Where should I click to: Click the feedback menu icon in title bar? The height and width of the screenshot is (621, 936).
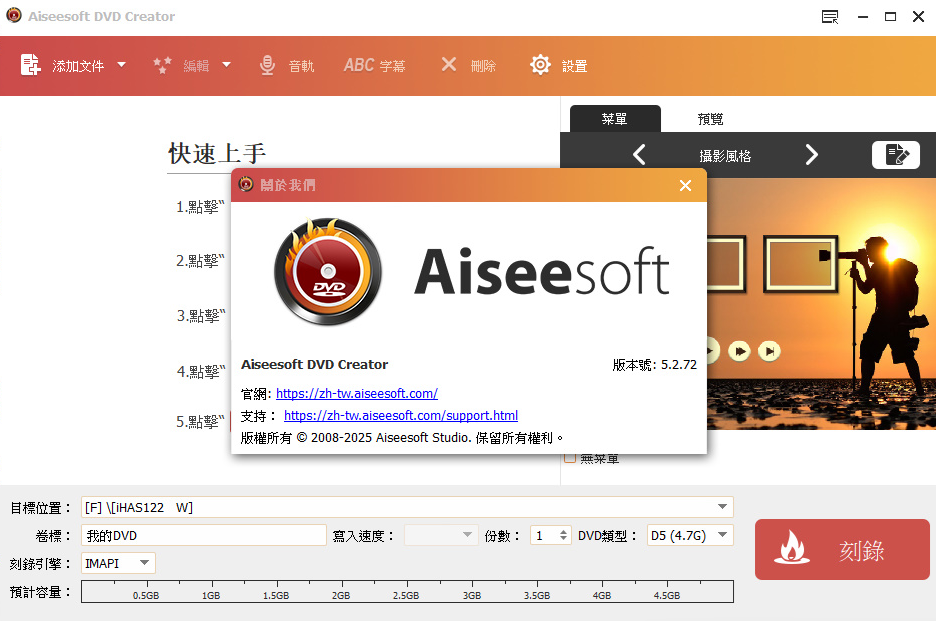[830, 17]
